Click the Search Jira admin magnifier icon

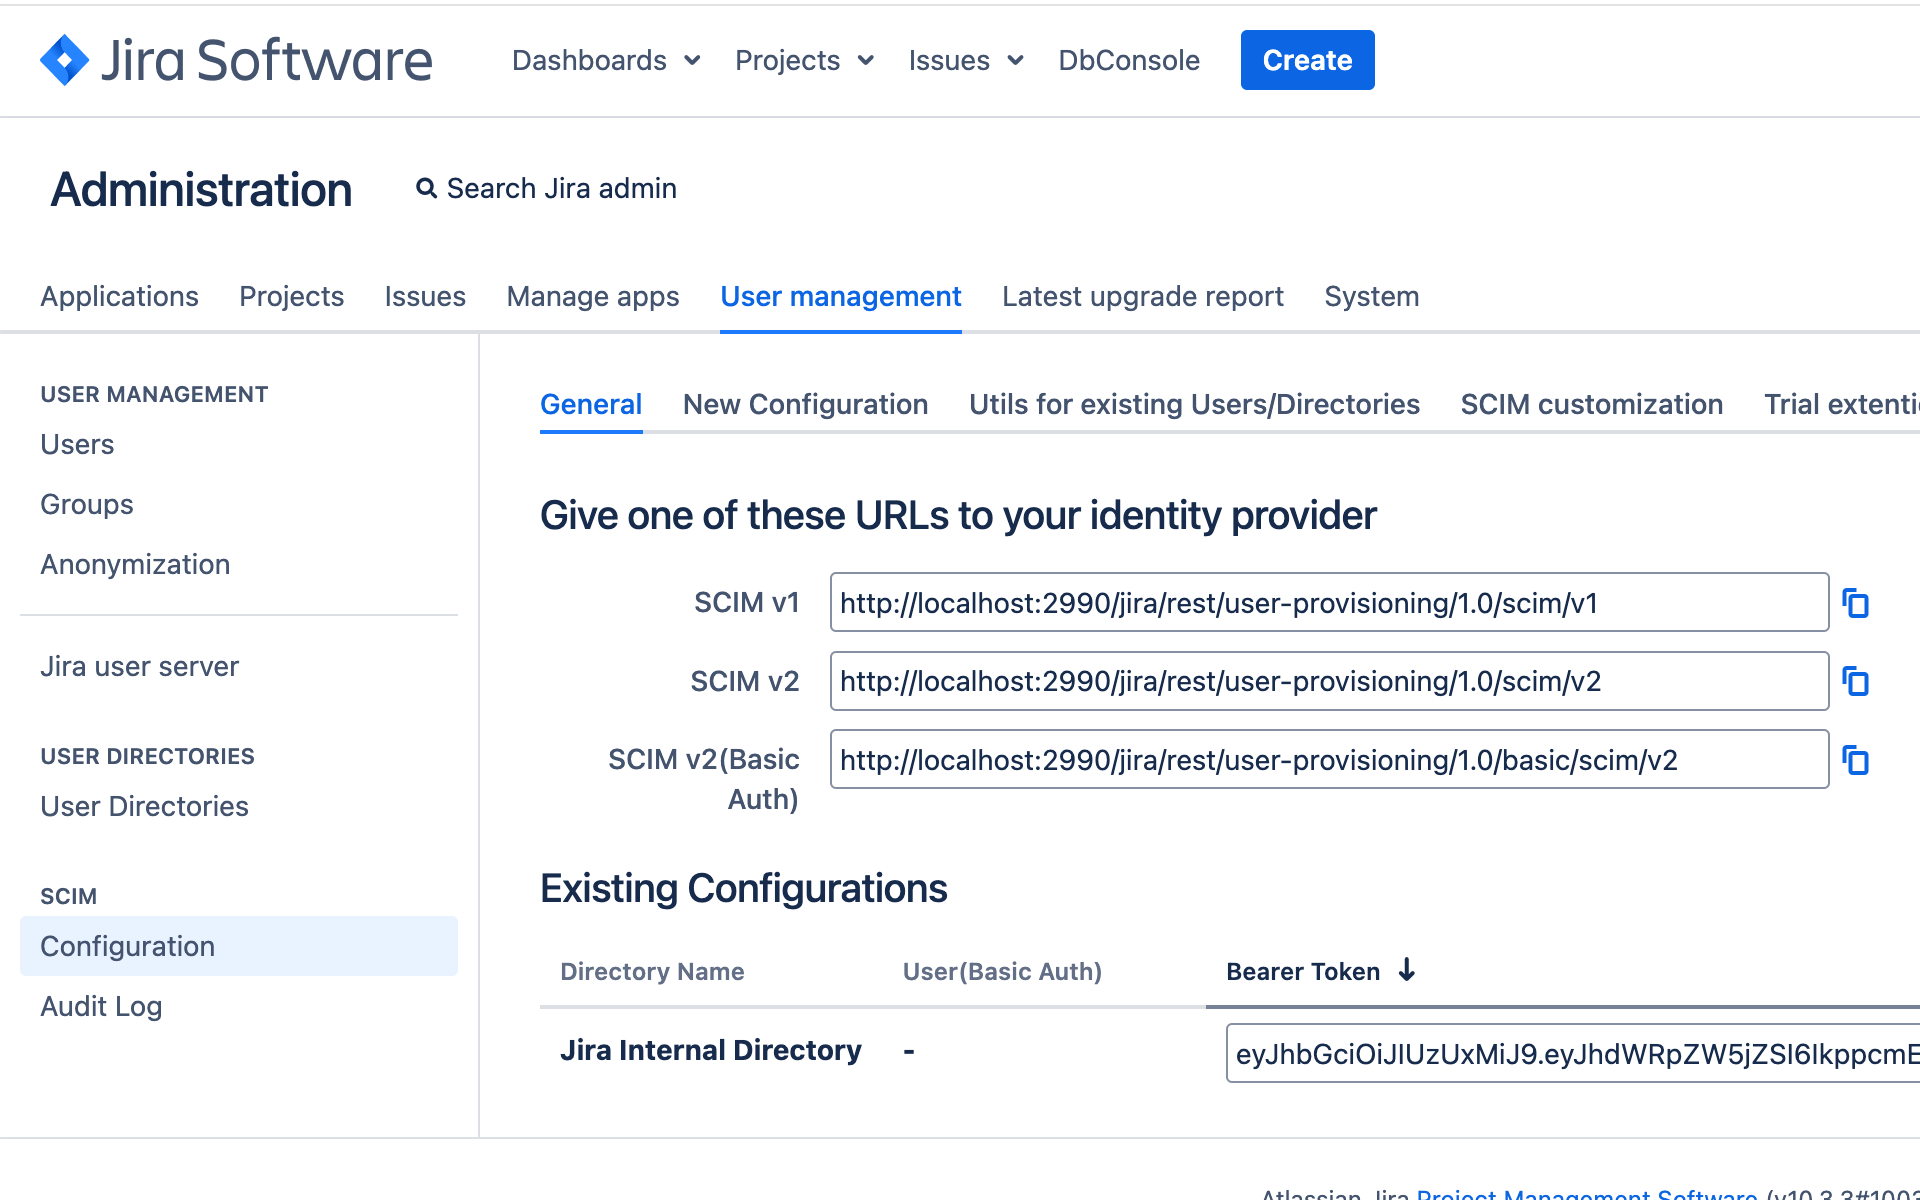[426, 188]
